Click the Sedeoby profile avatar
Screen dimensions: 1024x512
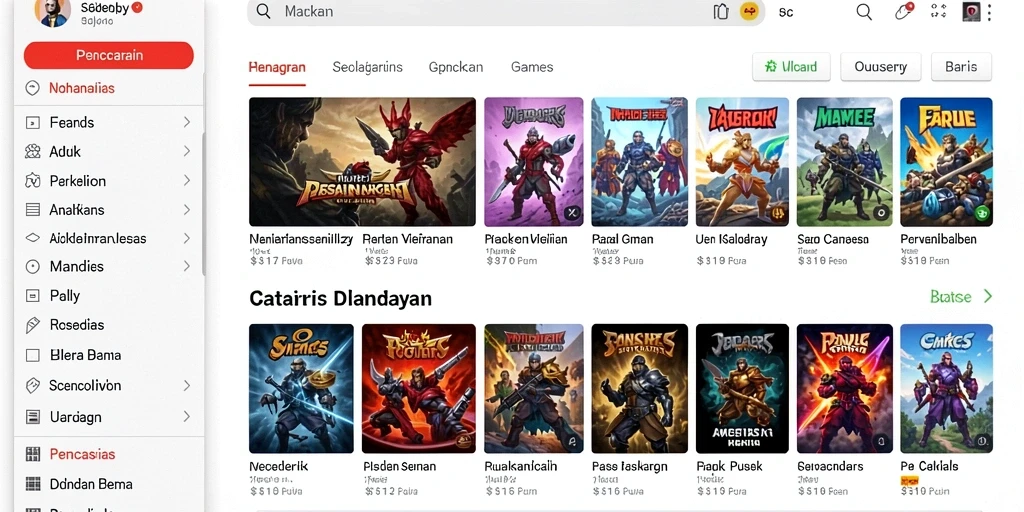(x=52, y=12)
